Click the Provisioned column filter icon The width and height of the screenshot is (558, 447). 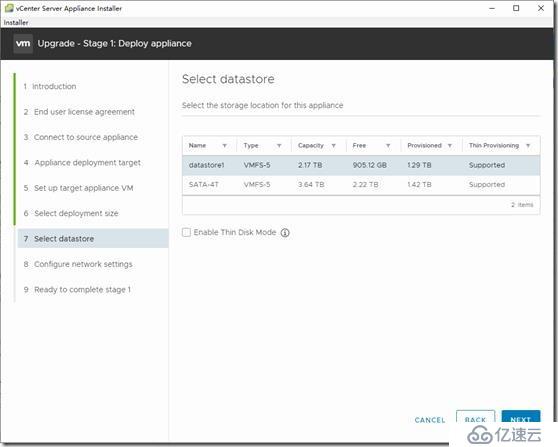click(x=450, y=146)
